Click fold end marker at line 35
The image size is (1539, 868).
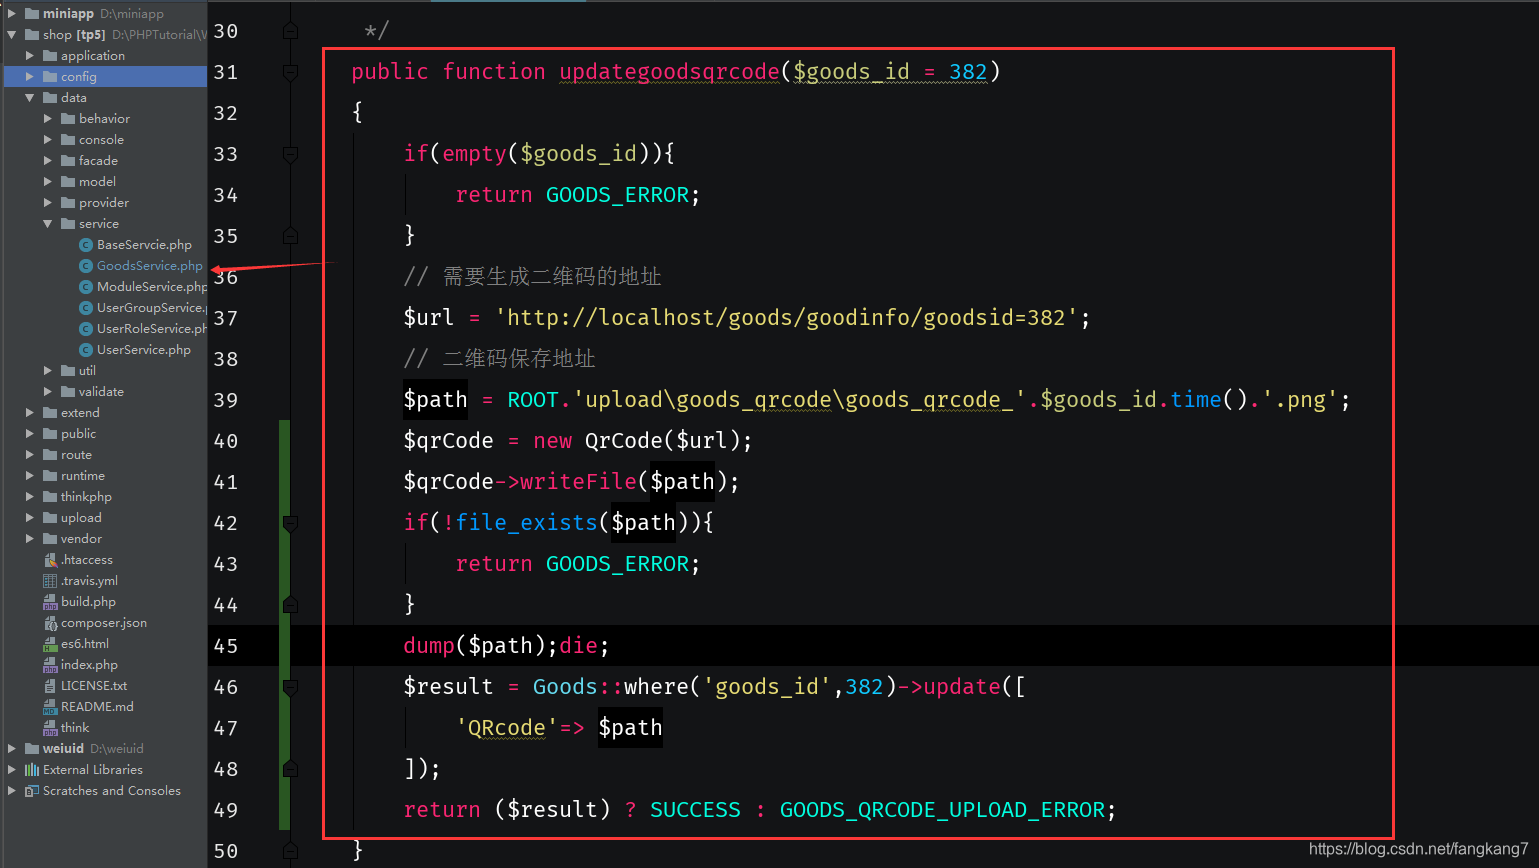pos(290,236)
